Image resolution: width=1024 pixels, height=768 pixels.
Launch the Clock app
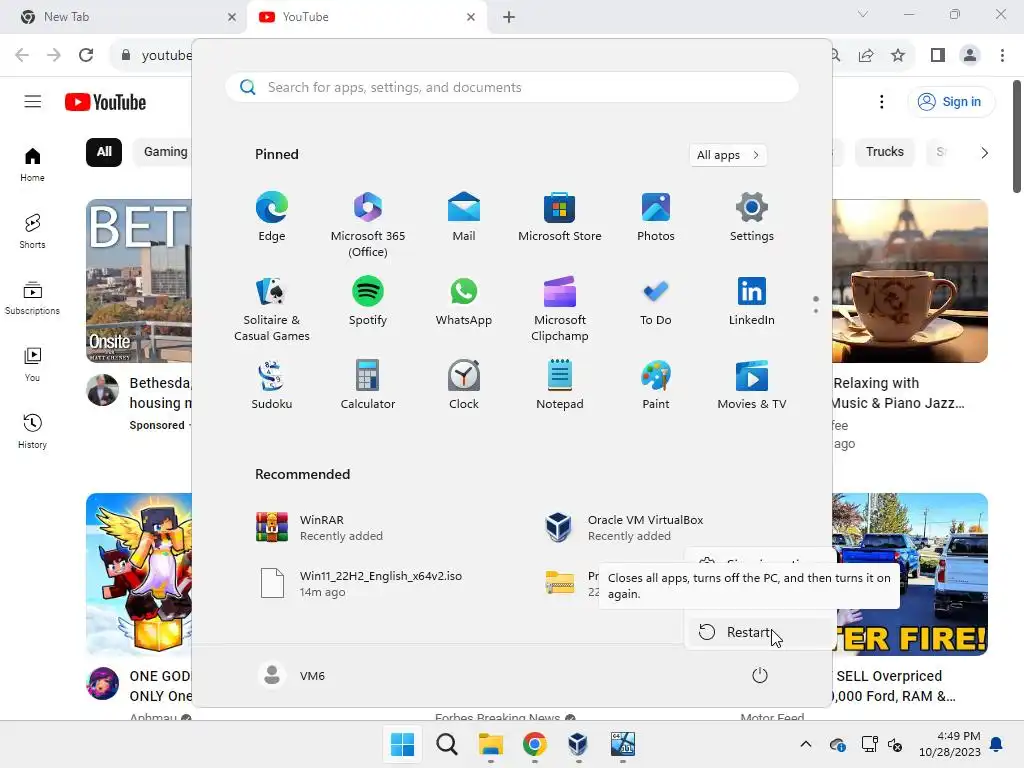coord(464,385)
